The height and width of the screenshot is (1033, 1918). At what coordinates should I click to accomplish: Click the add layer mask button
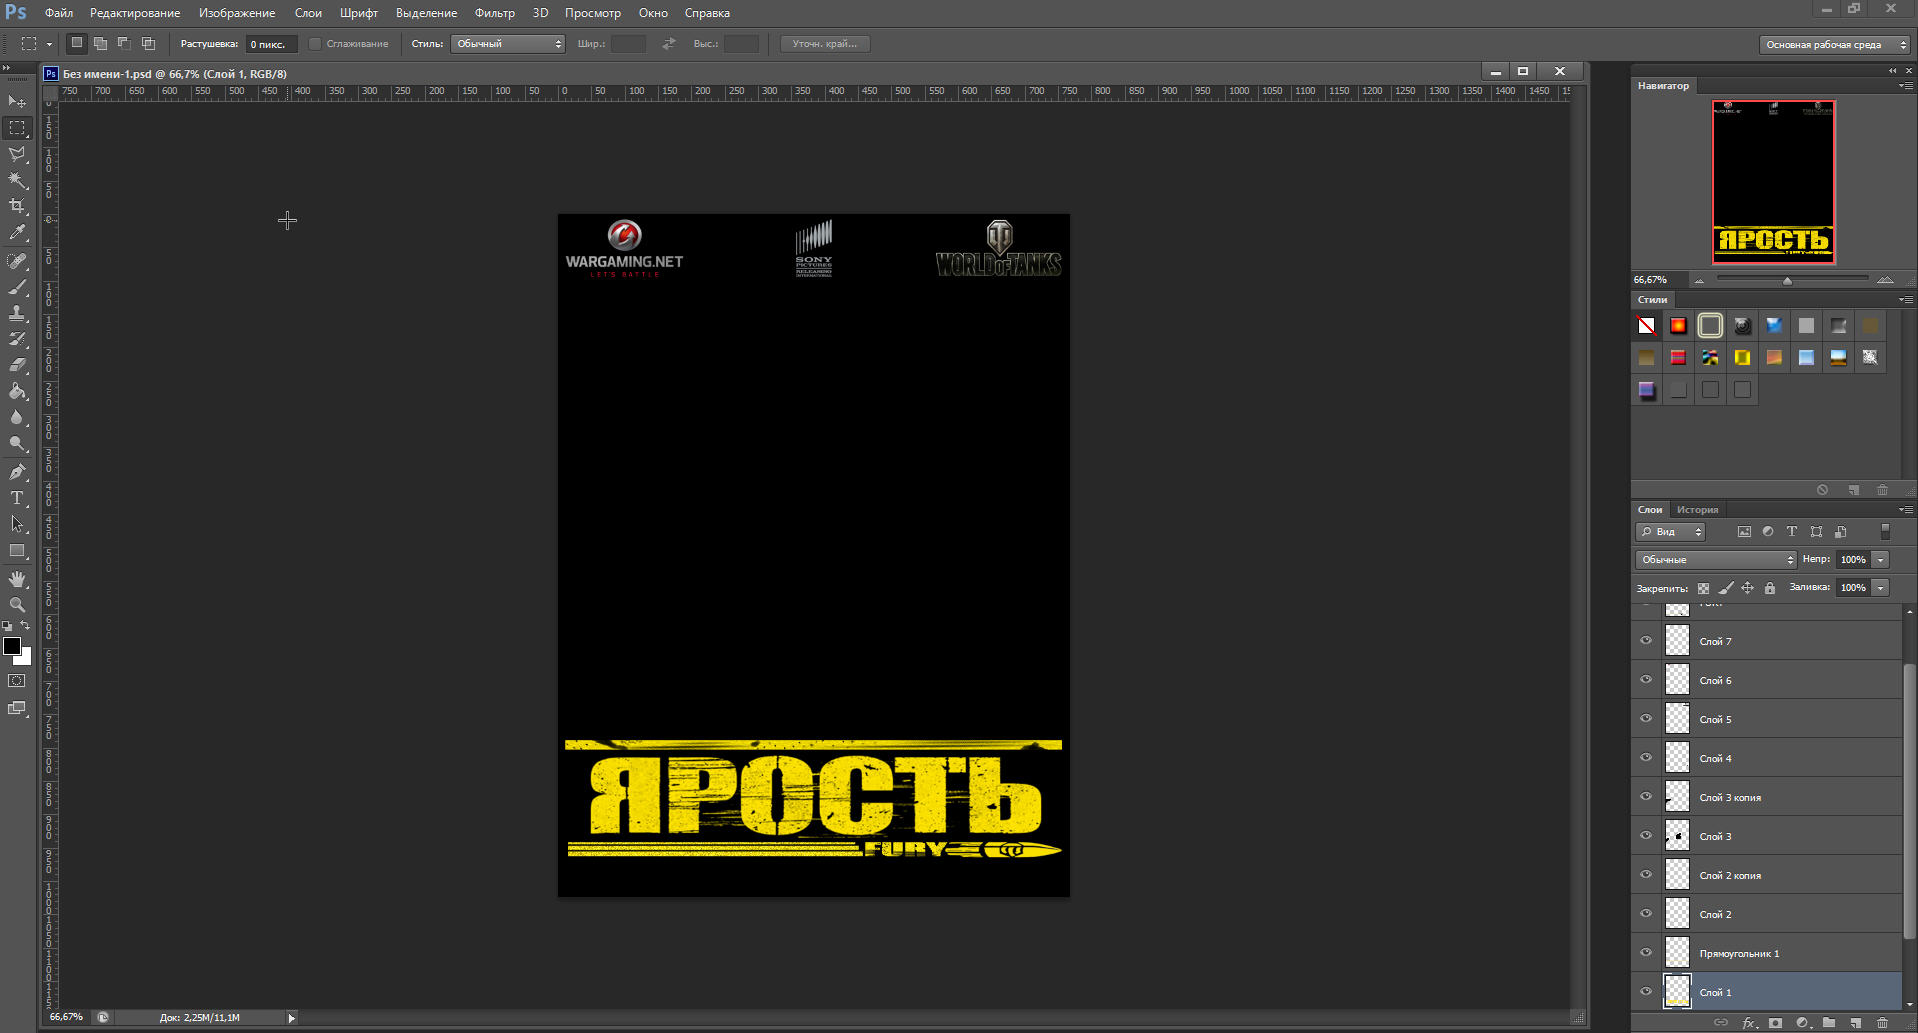(1775, 1023)
